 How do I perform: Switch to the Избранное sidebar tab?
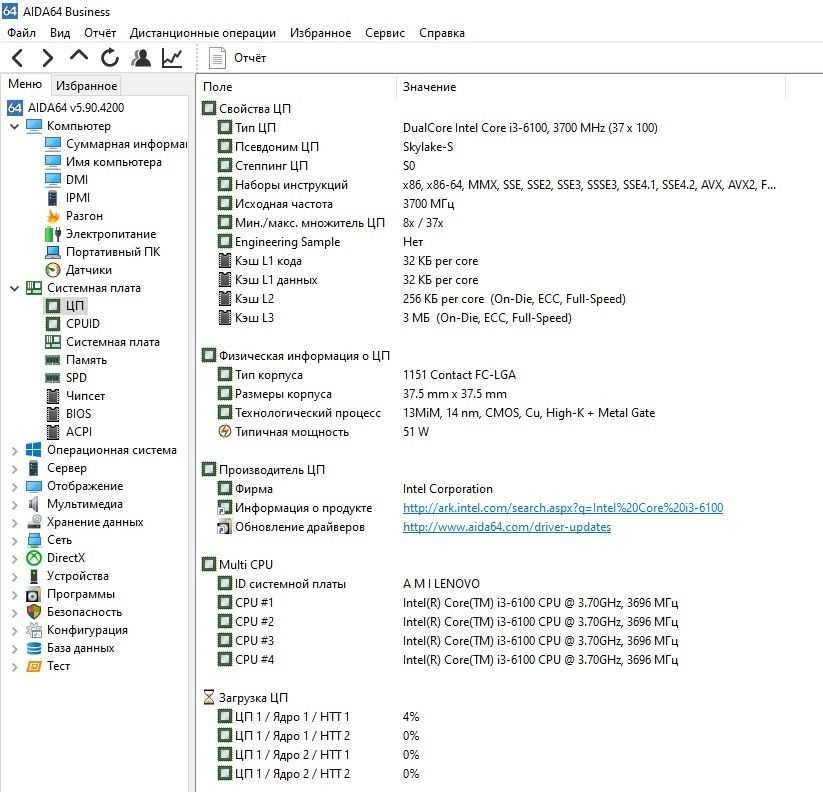tap(87, 86)
